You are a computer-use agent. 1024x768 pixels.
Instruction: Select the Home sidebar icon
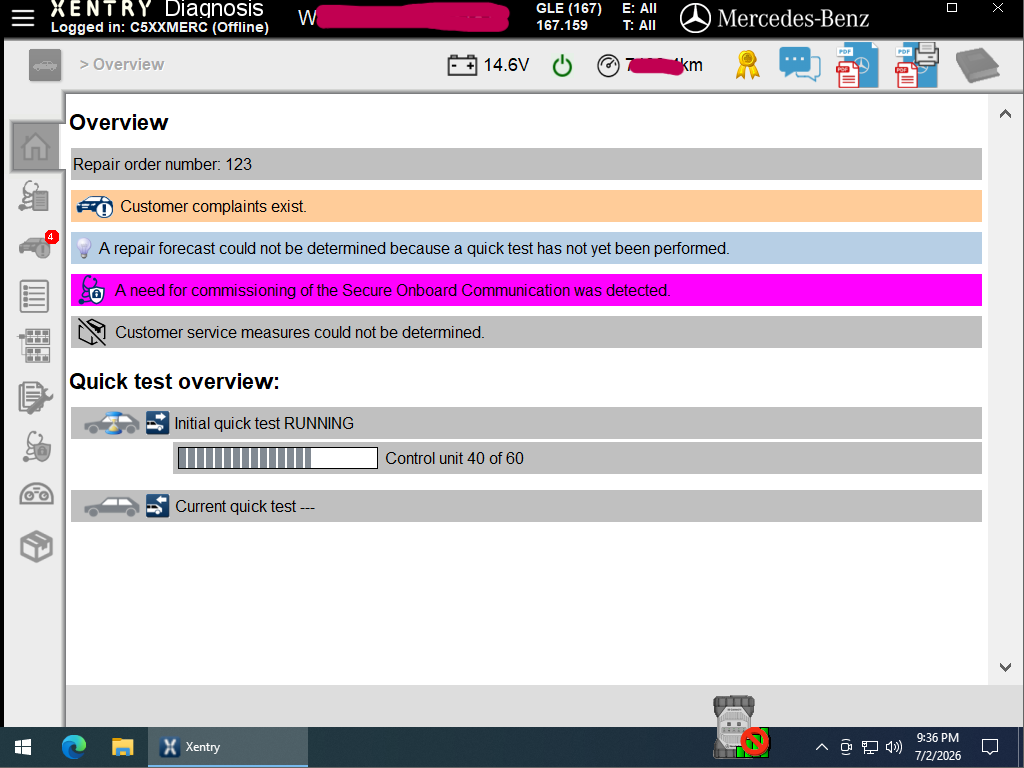click(x=36, y=146)
